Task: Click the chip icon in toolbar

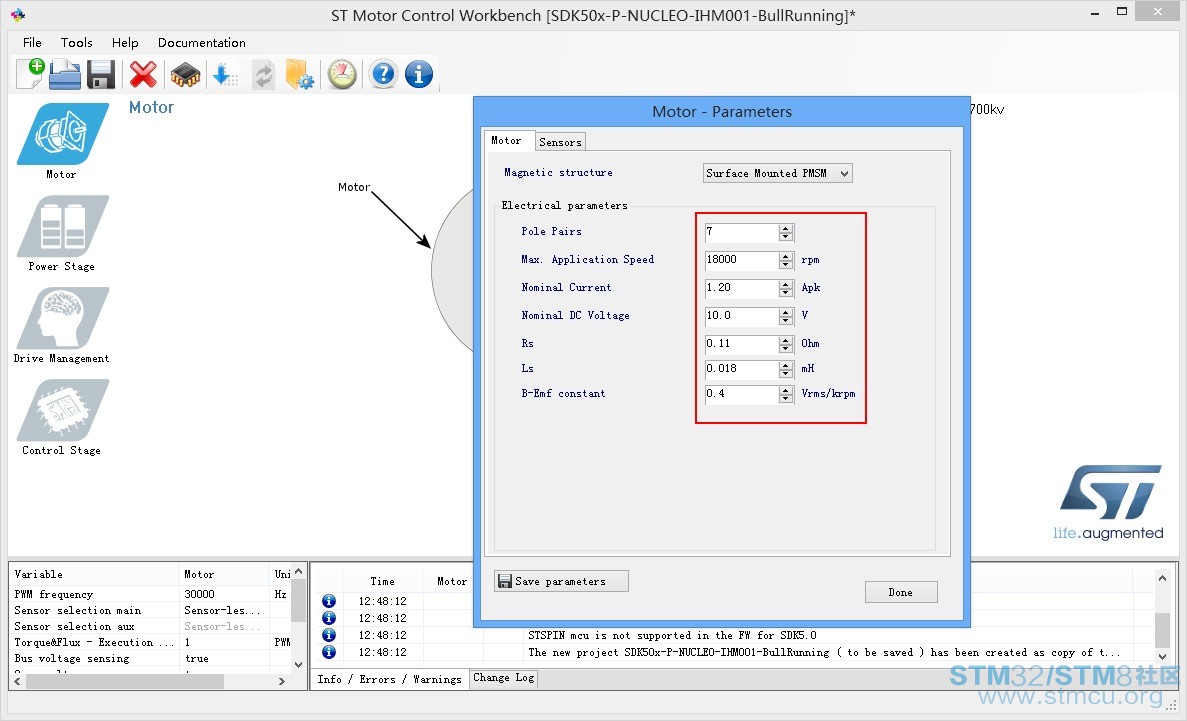Action: pos(185,74)
